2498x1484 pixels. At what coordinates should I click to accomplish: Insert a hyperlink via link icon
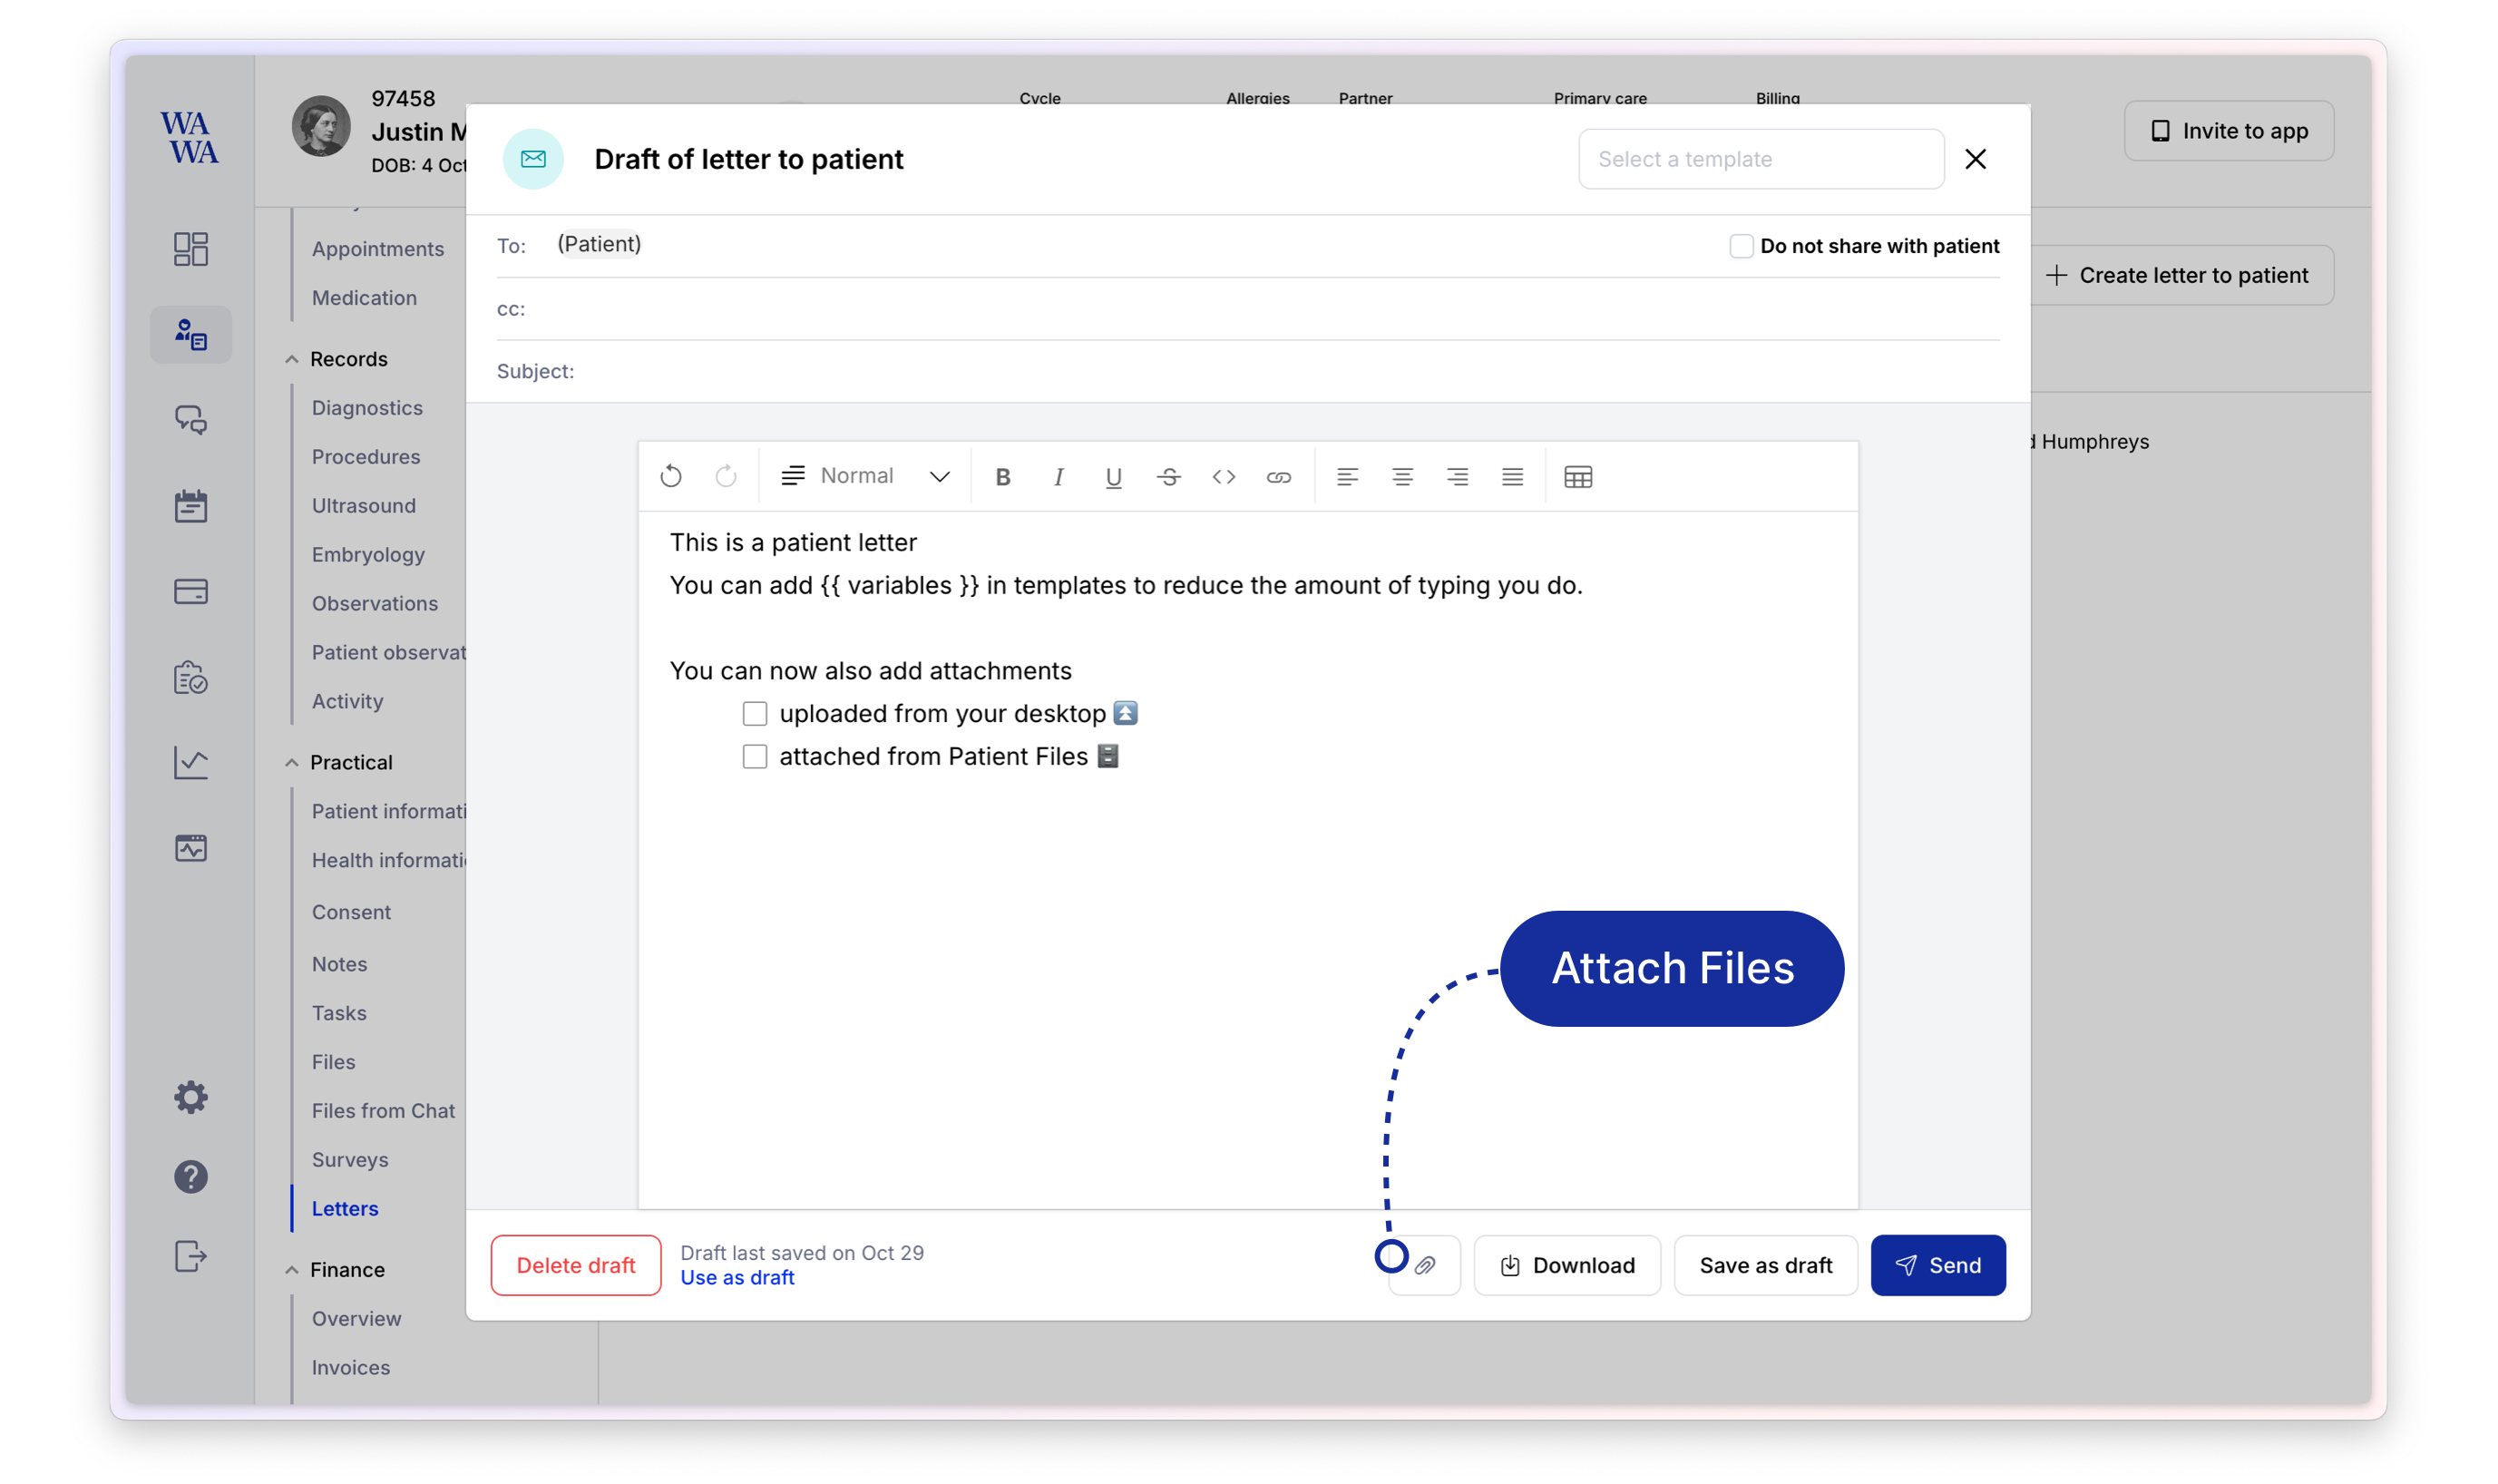point(1278,477)
